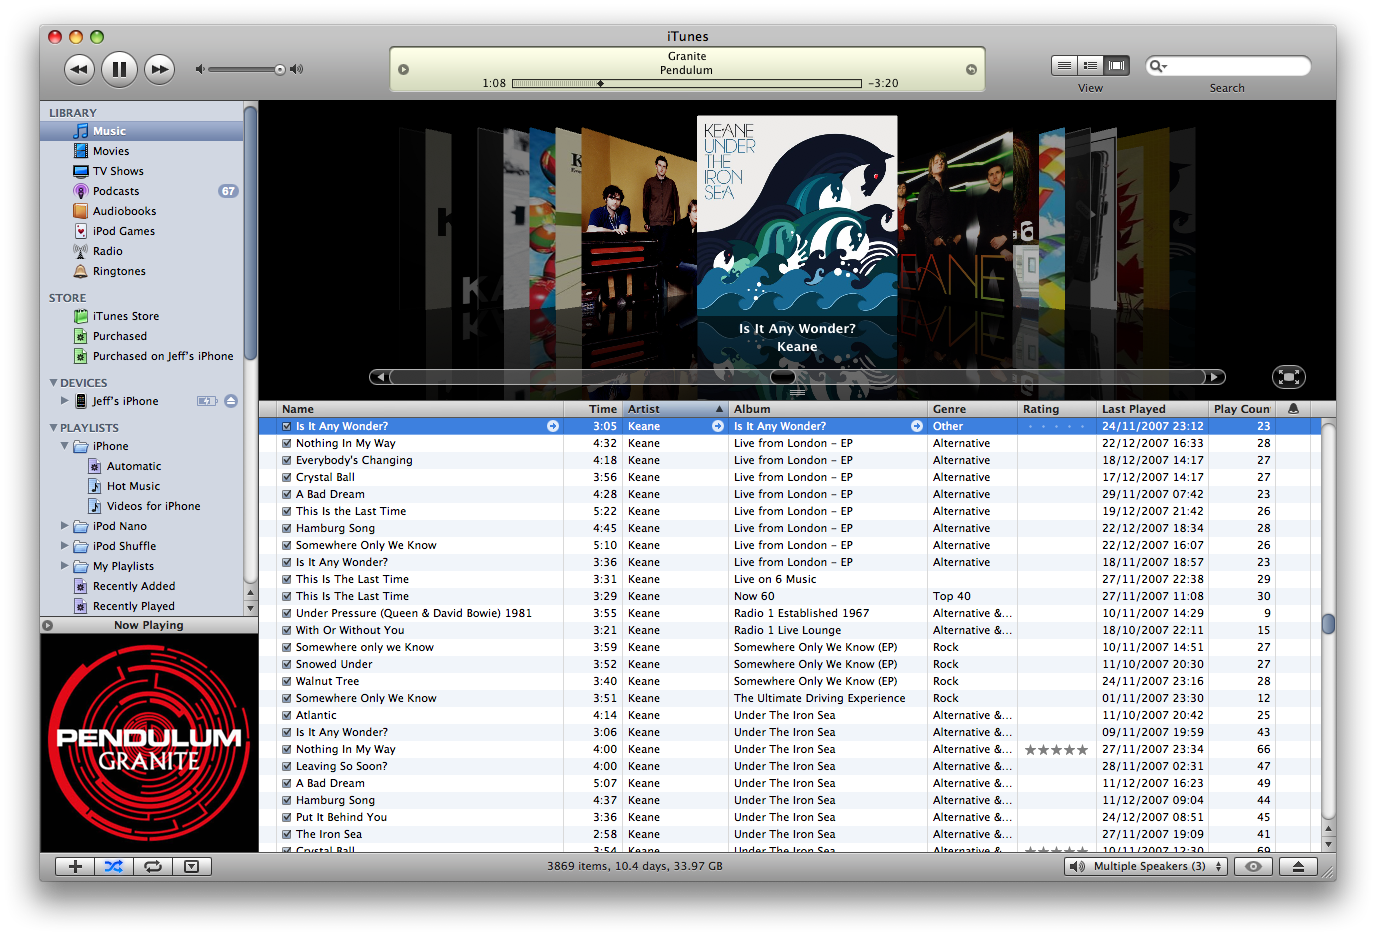Image resolution: width=1376 pixels, height=936 pixels.
Task: Open Radio in the sidebar
Action: point(142,251)
